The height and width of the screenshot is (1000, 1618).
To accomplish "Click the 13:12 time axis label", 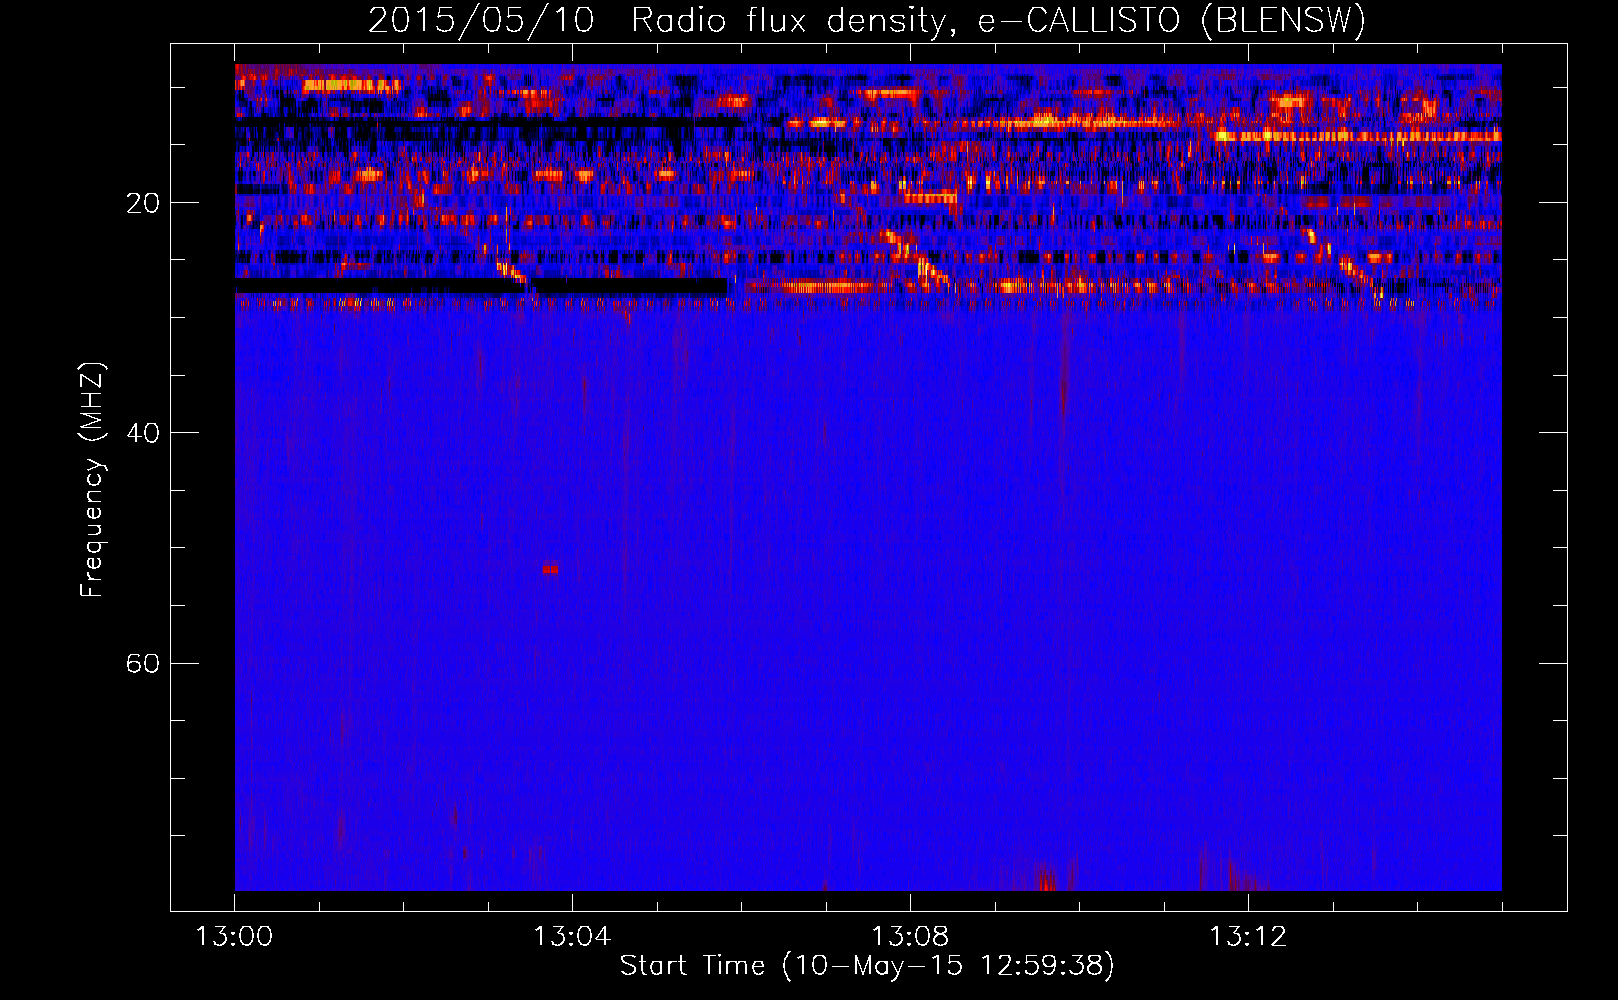I will tap(1248, 937).
